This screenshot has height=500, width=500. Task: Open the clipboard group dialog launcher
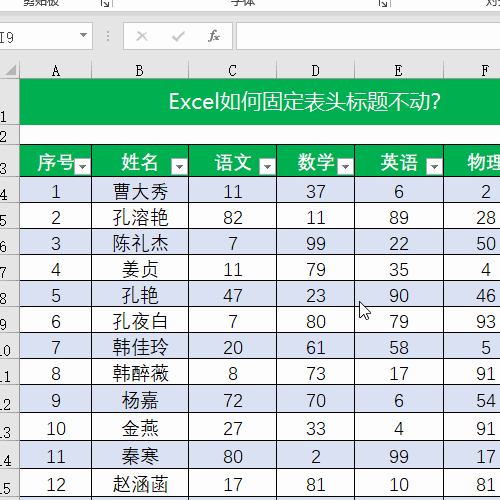point(105,3)
